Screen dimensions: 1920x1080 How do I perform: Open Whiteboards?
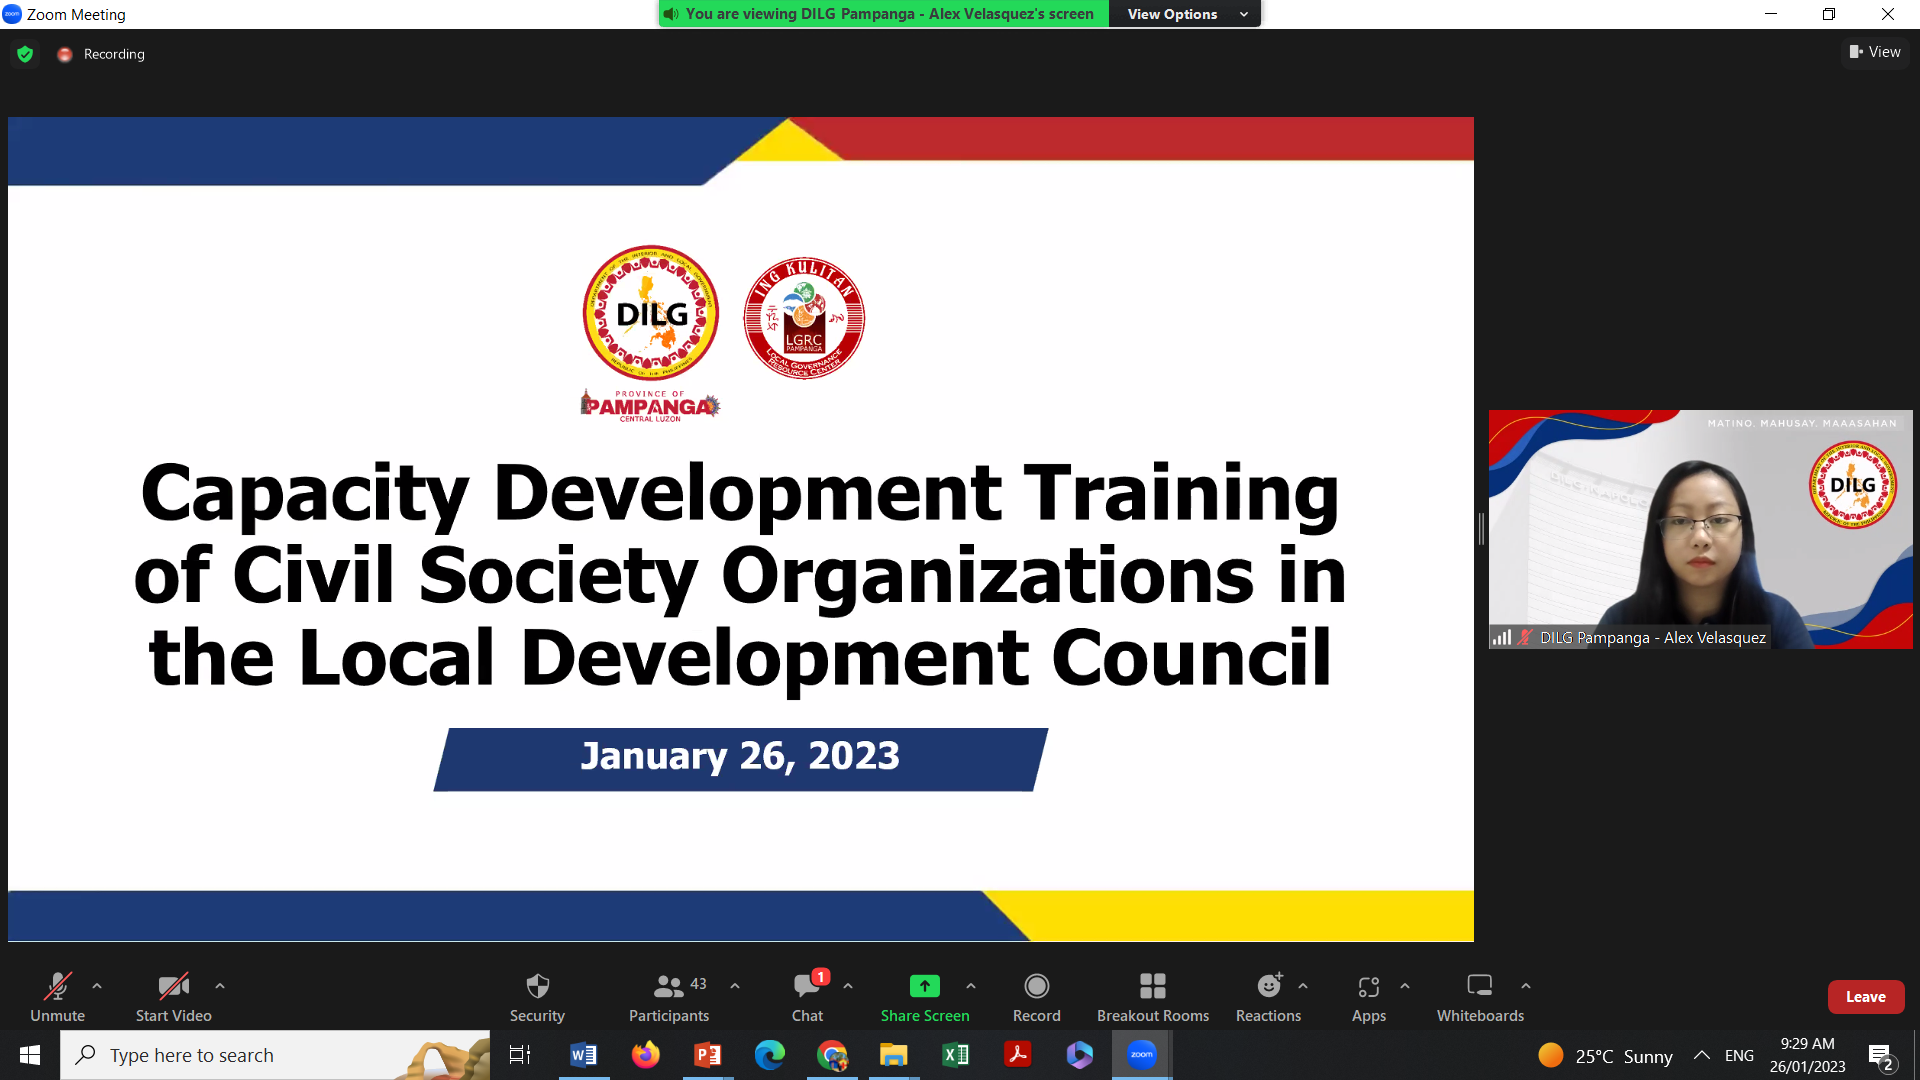pyautogui.click(x=1481, y=997)
